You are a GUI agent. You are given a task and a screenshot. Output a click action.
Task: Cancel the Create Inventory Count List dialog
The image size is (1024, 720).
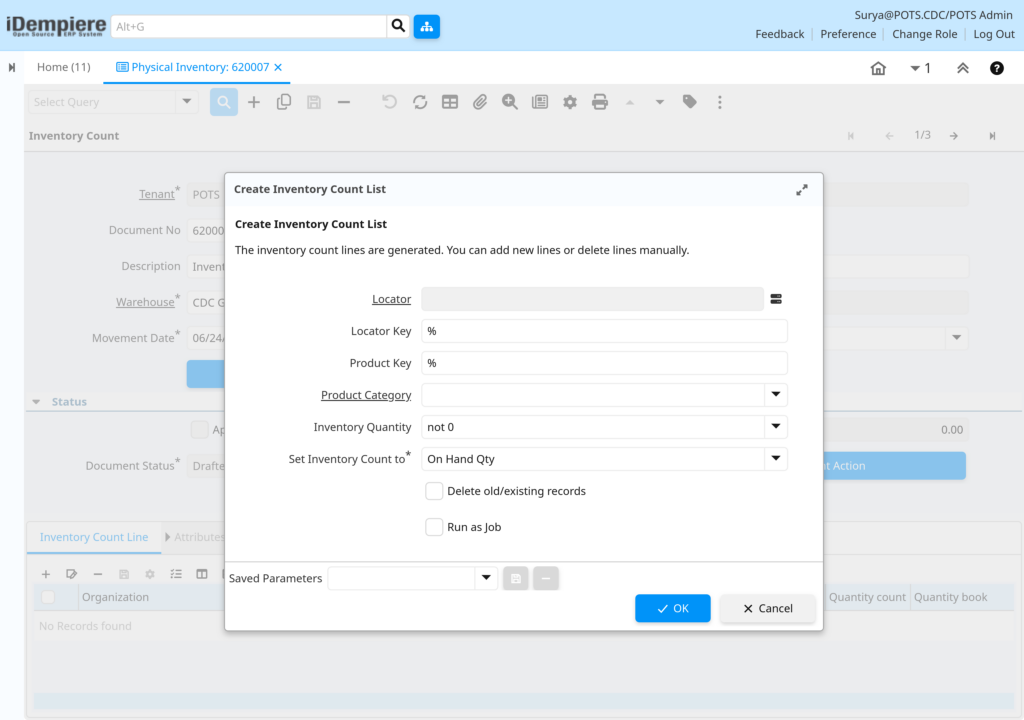click(767, 608)
